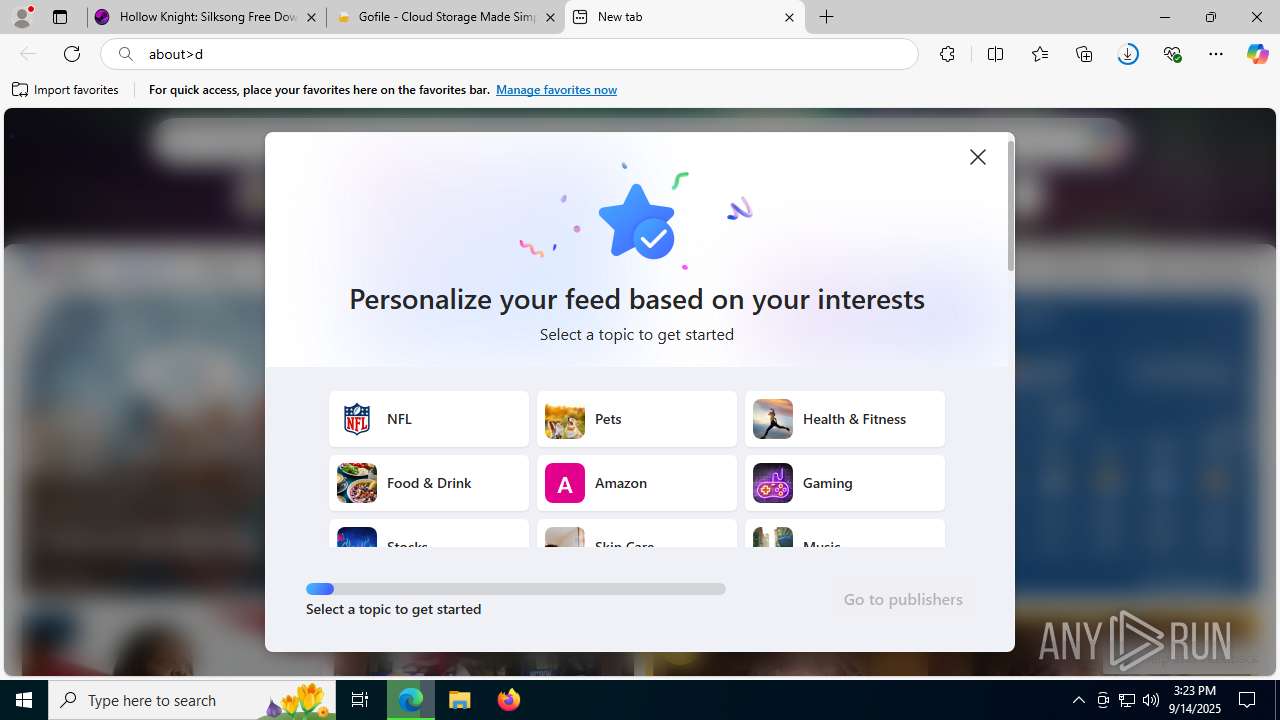Open File Explorer from taskbar
The height and width of the screenshot is (720, 1280).
click(460, 700)
